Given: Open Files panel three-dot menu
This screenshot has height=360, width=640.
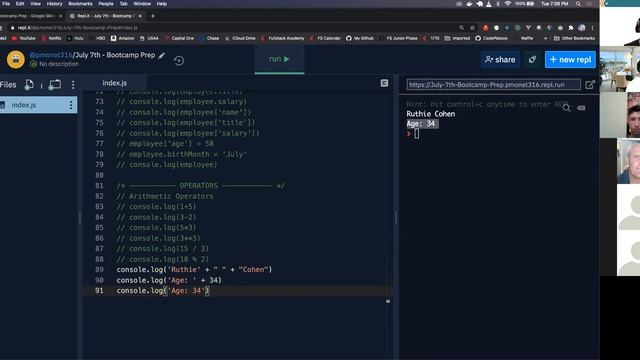Looking at the screenshot, I should point(73,85).
